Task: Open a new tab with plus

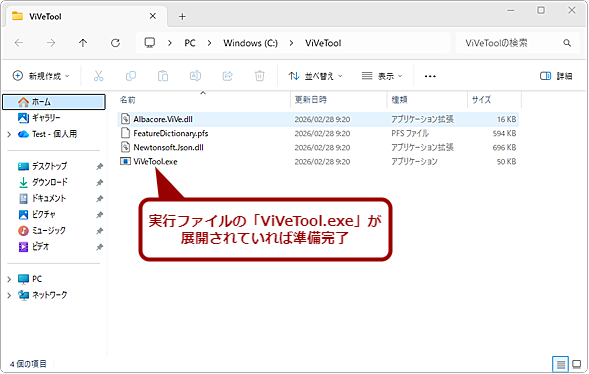Action: tap(182, 17)
